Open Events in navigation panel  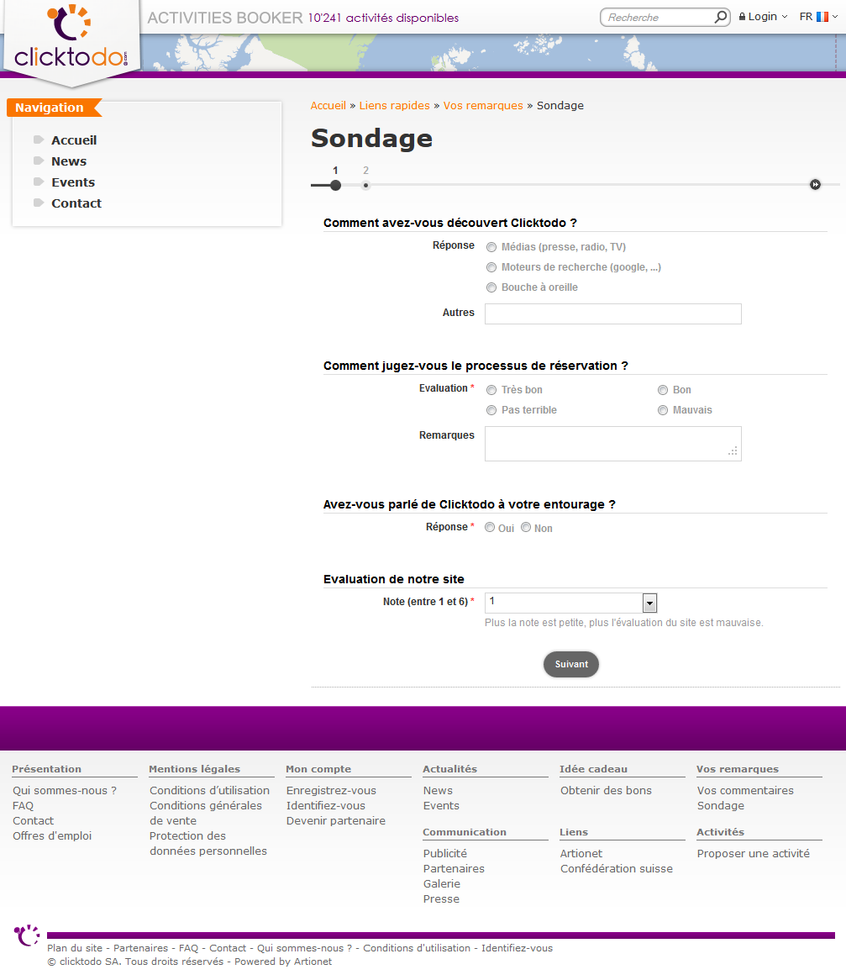(x=73, y=182)
